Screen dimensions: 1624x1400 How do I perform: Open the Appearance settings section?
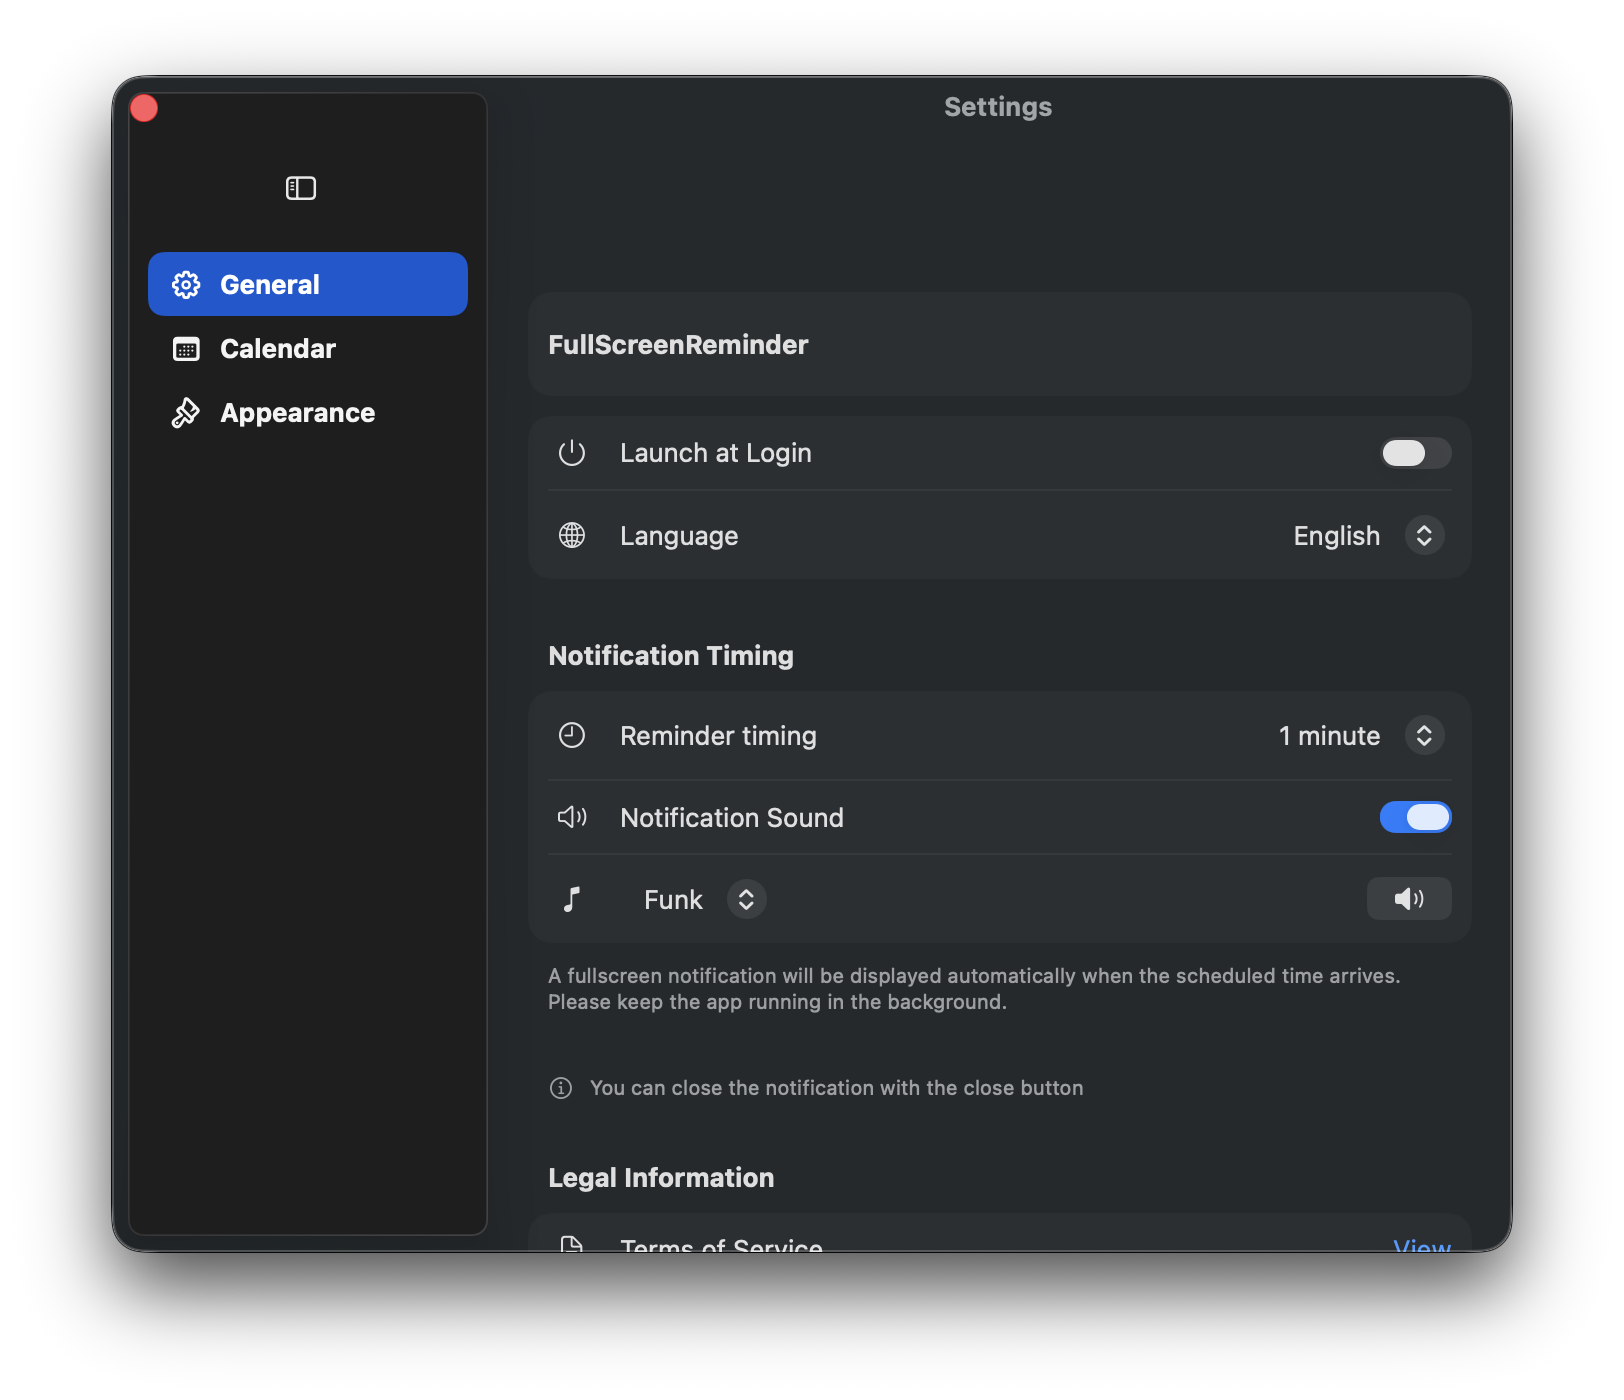pos(297,412)
